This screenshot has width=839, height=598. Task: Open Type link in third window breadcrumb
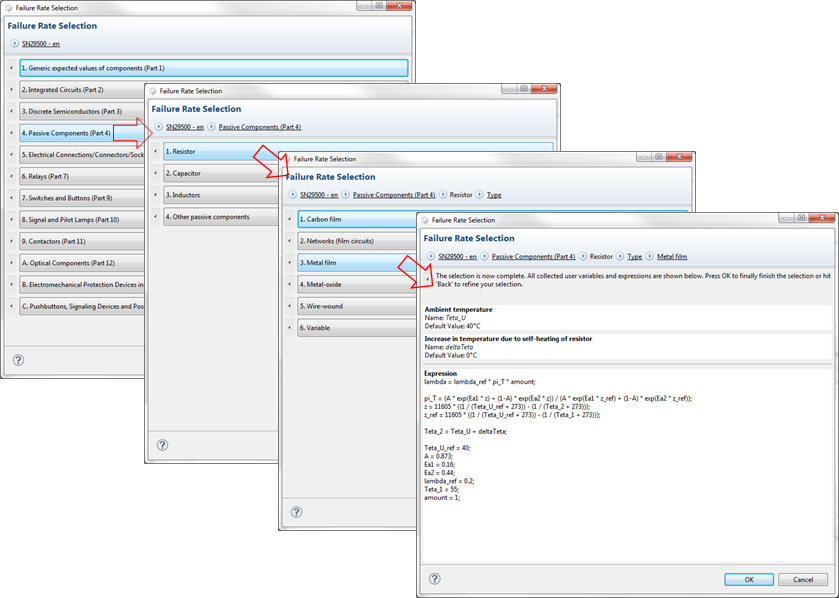494,195
